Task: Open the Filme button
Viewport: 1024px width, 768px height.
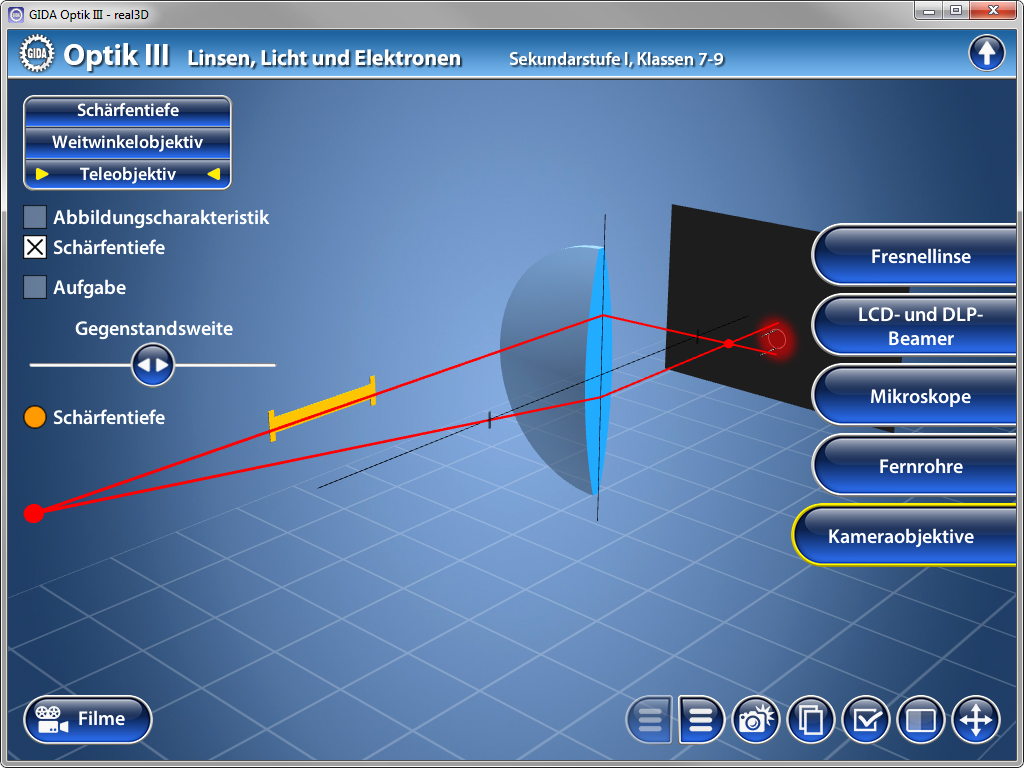Action: coord(88,719)
